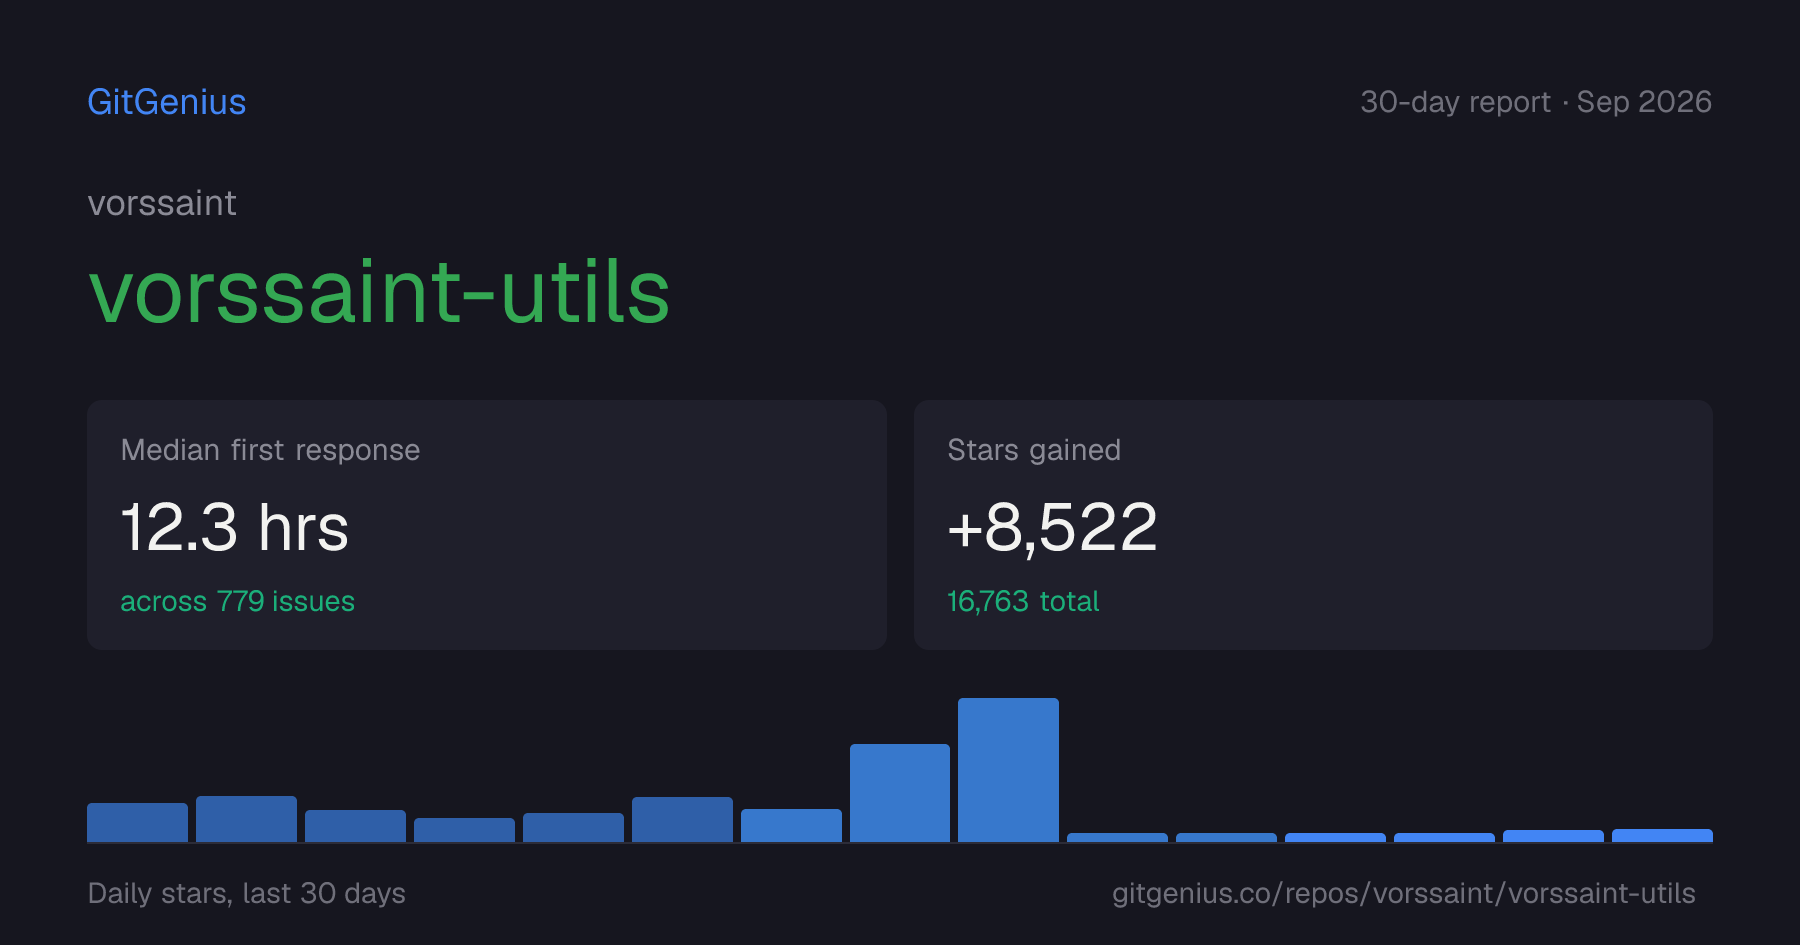This screenshot has width=1800, height=945.
Task: Click the Daily stars, last 30 days caption
Action: pyautogui.click(x=247, y=893)
